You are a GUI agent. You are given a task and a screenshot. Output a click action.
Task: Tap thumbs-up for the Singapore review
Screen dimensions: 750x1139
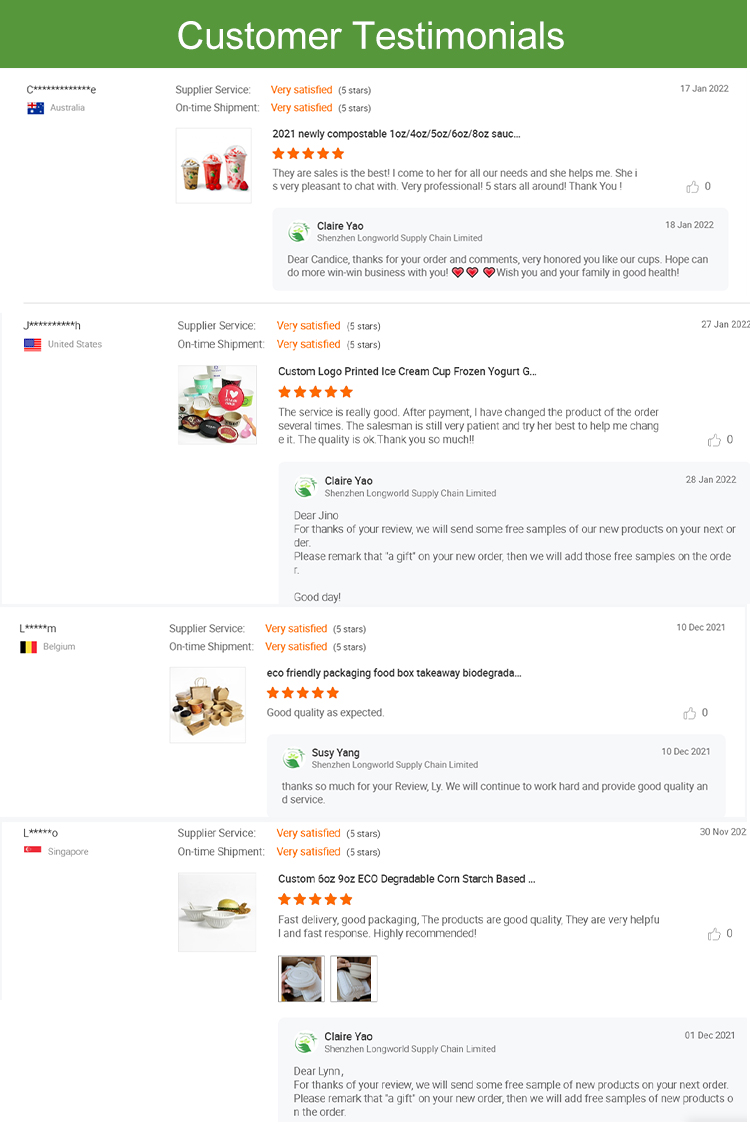pos(714,934)
